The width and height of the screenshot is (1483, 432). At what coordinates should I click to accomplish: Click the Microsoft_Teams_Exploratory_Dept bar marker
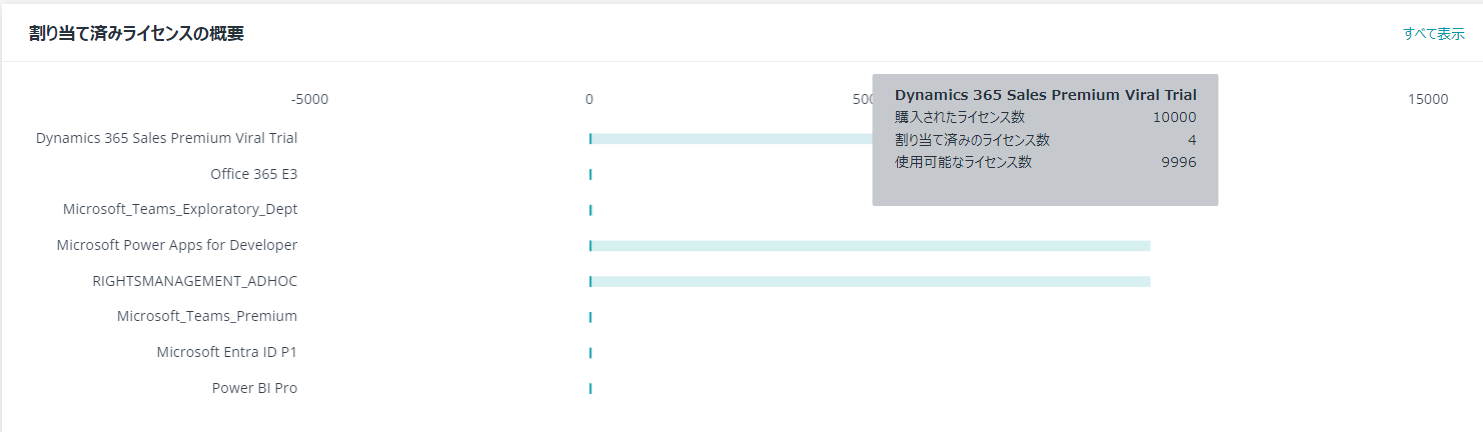coord(590,210)
